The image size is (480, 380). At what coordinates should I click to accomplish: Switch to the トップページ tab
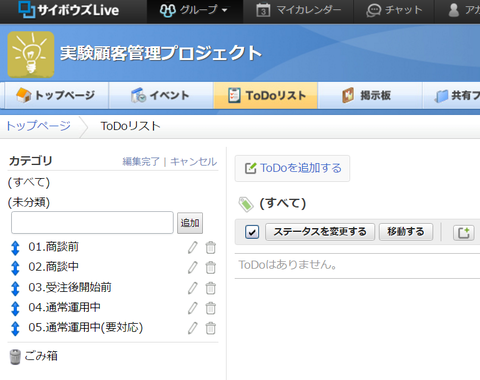pyautogui.click(x=56, y=95)
